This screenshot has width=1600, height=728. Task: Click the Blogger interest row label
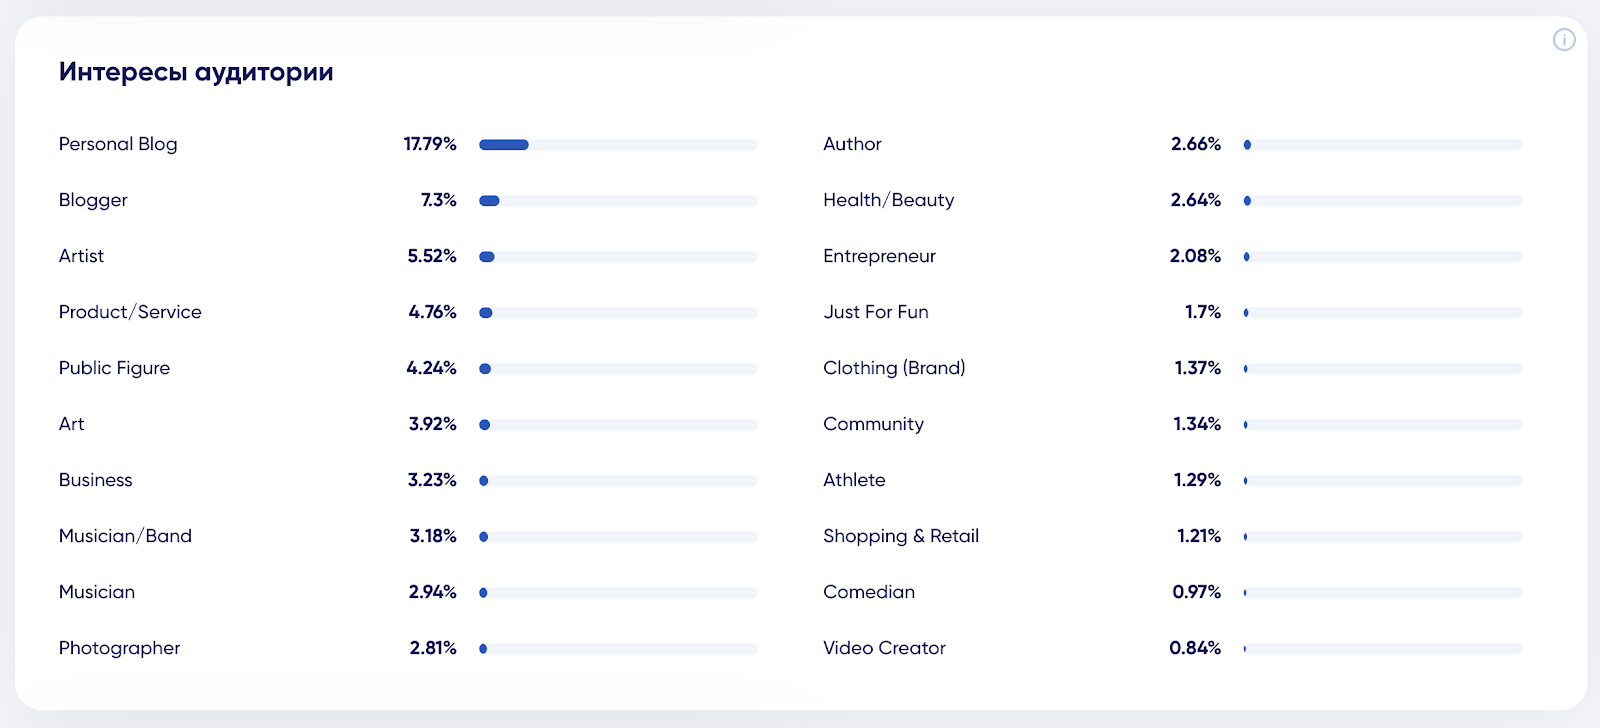point(93,200)
